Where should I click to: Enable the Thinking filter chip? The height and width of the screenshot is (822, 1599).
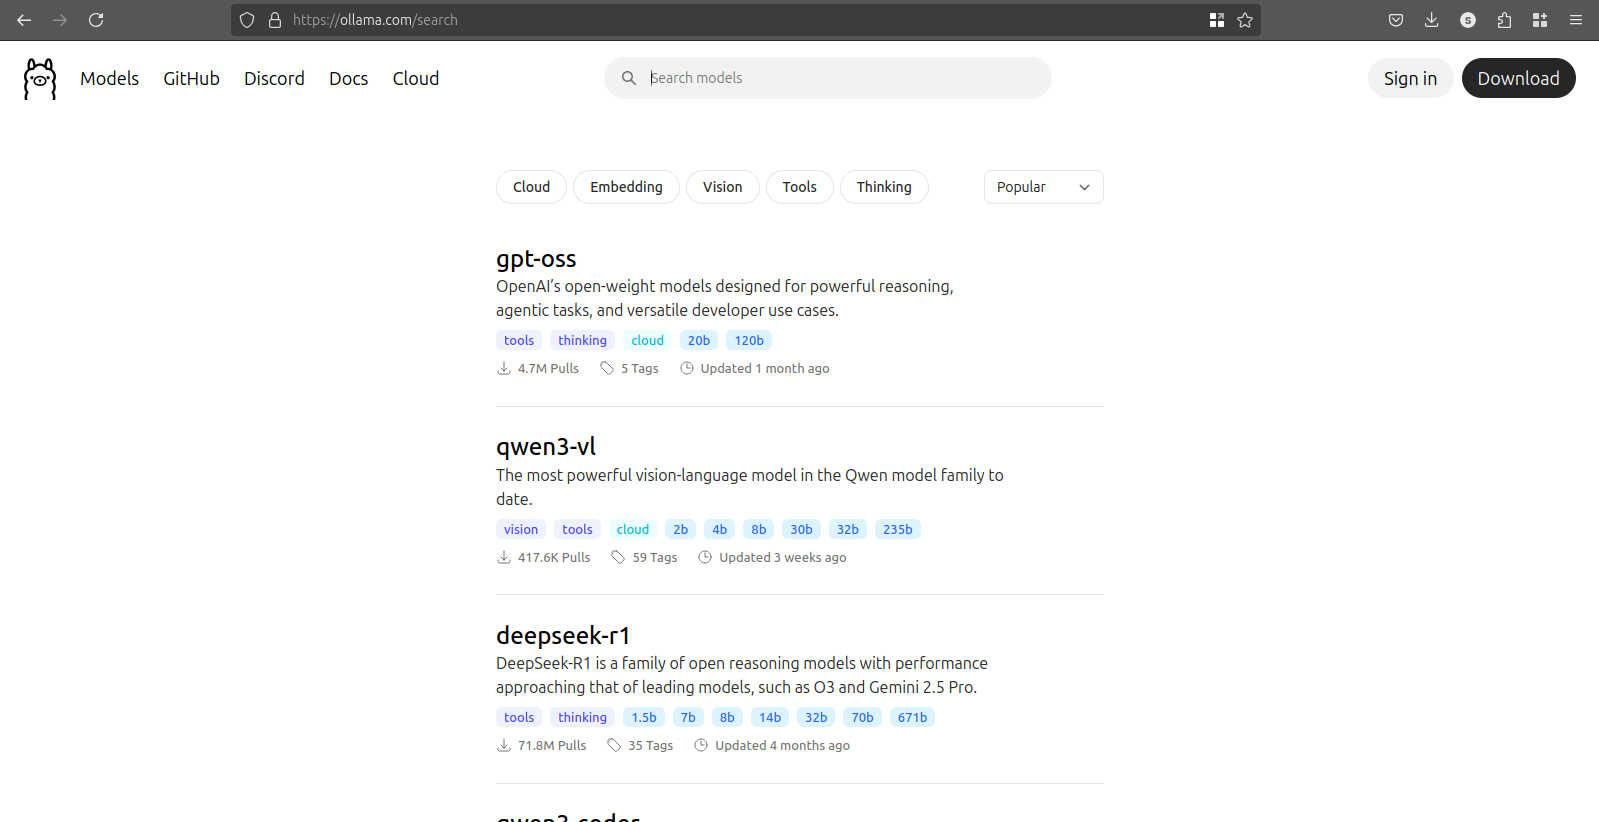coord(884,187)
